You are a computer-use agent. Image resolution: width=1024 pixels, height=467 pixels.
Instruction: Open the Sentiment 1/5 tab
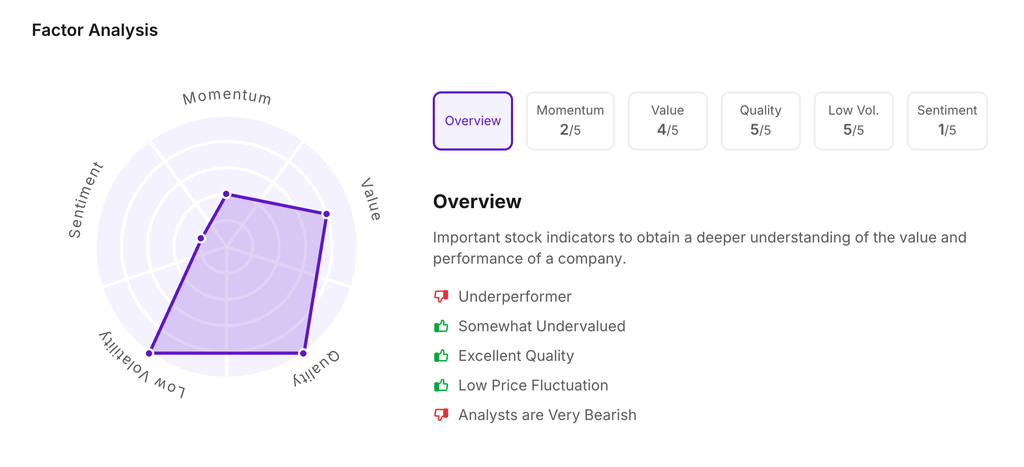click(x=947, y=121)
